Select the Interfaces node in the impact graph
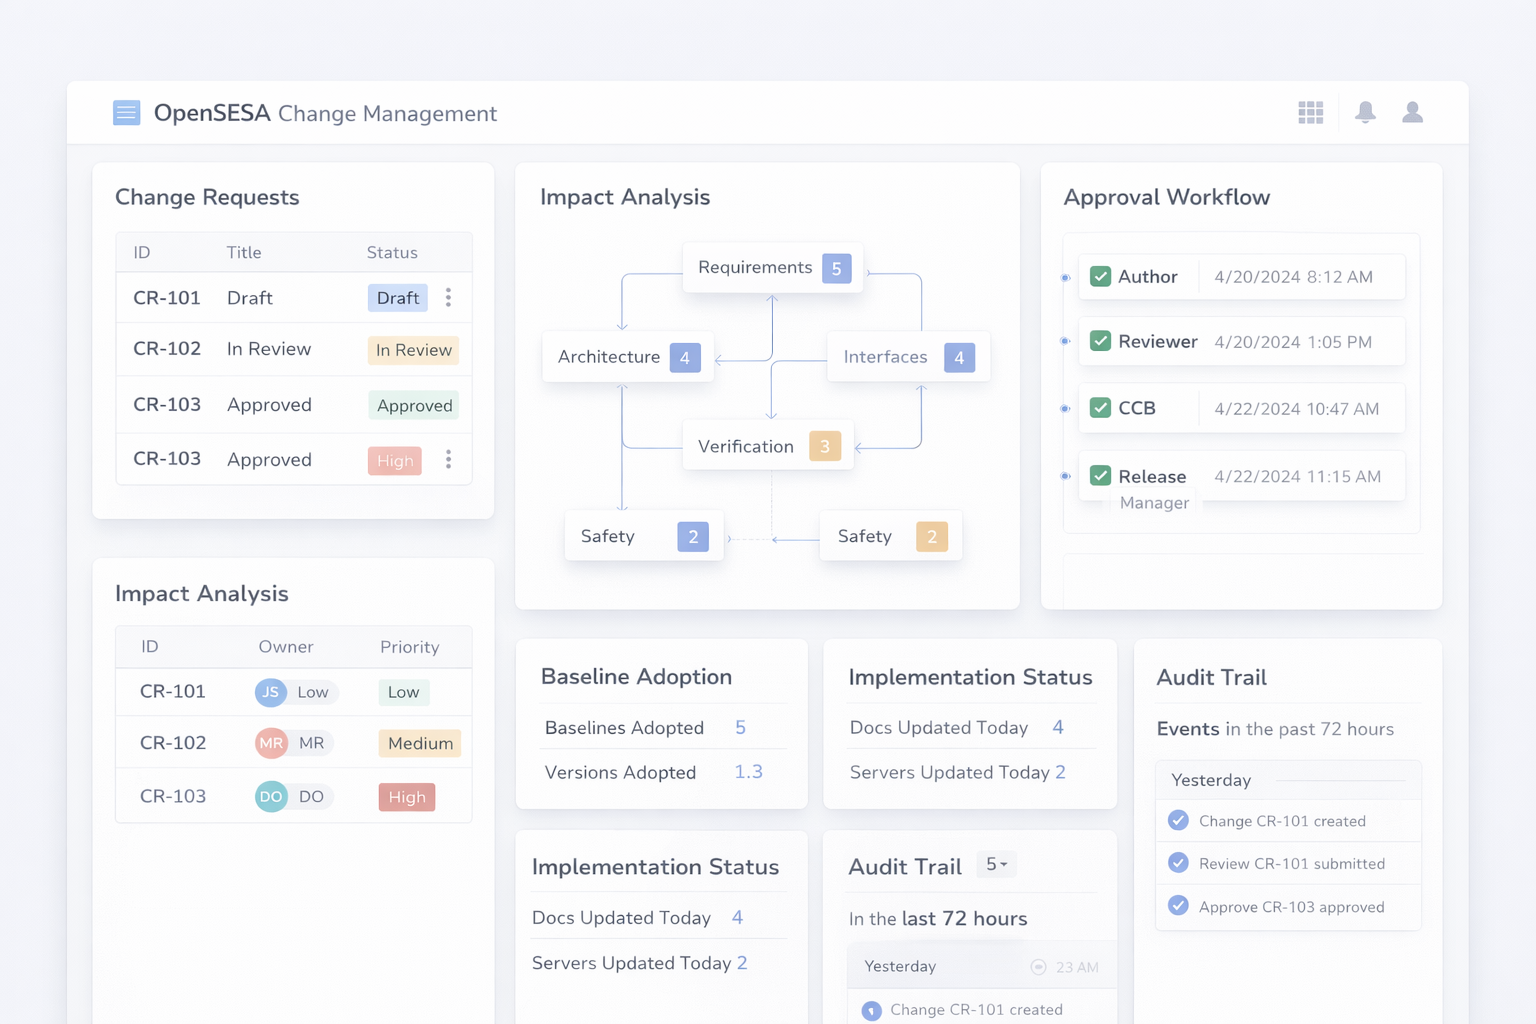This screenshot has width=1536, height=1024. pyautogui.click(x=908, y=357)
